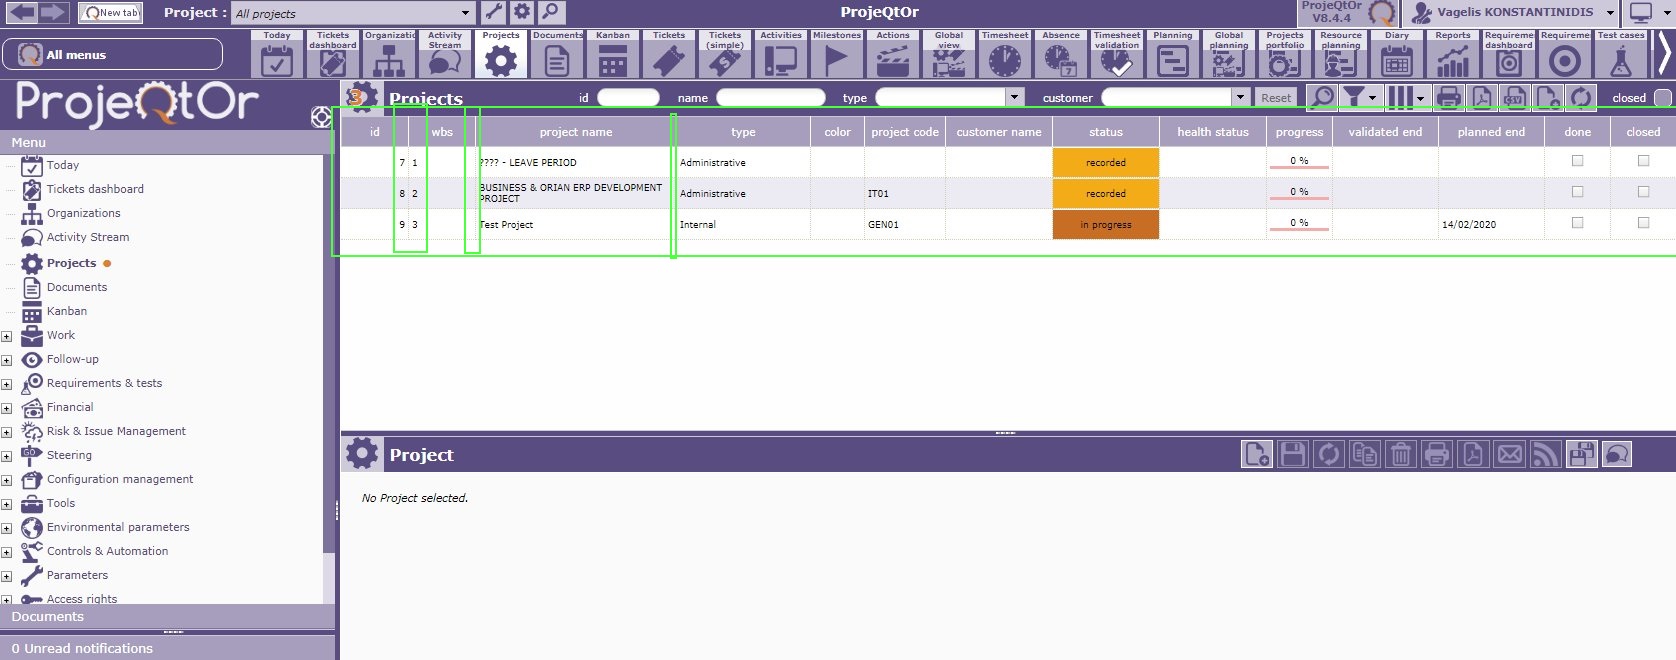
Task: Open the type filter dropdown
Action: point(1015,97)
